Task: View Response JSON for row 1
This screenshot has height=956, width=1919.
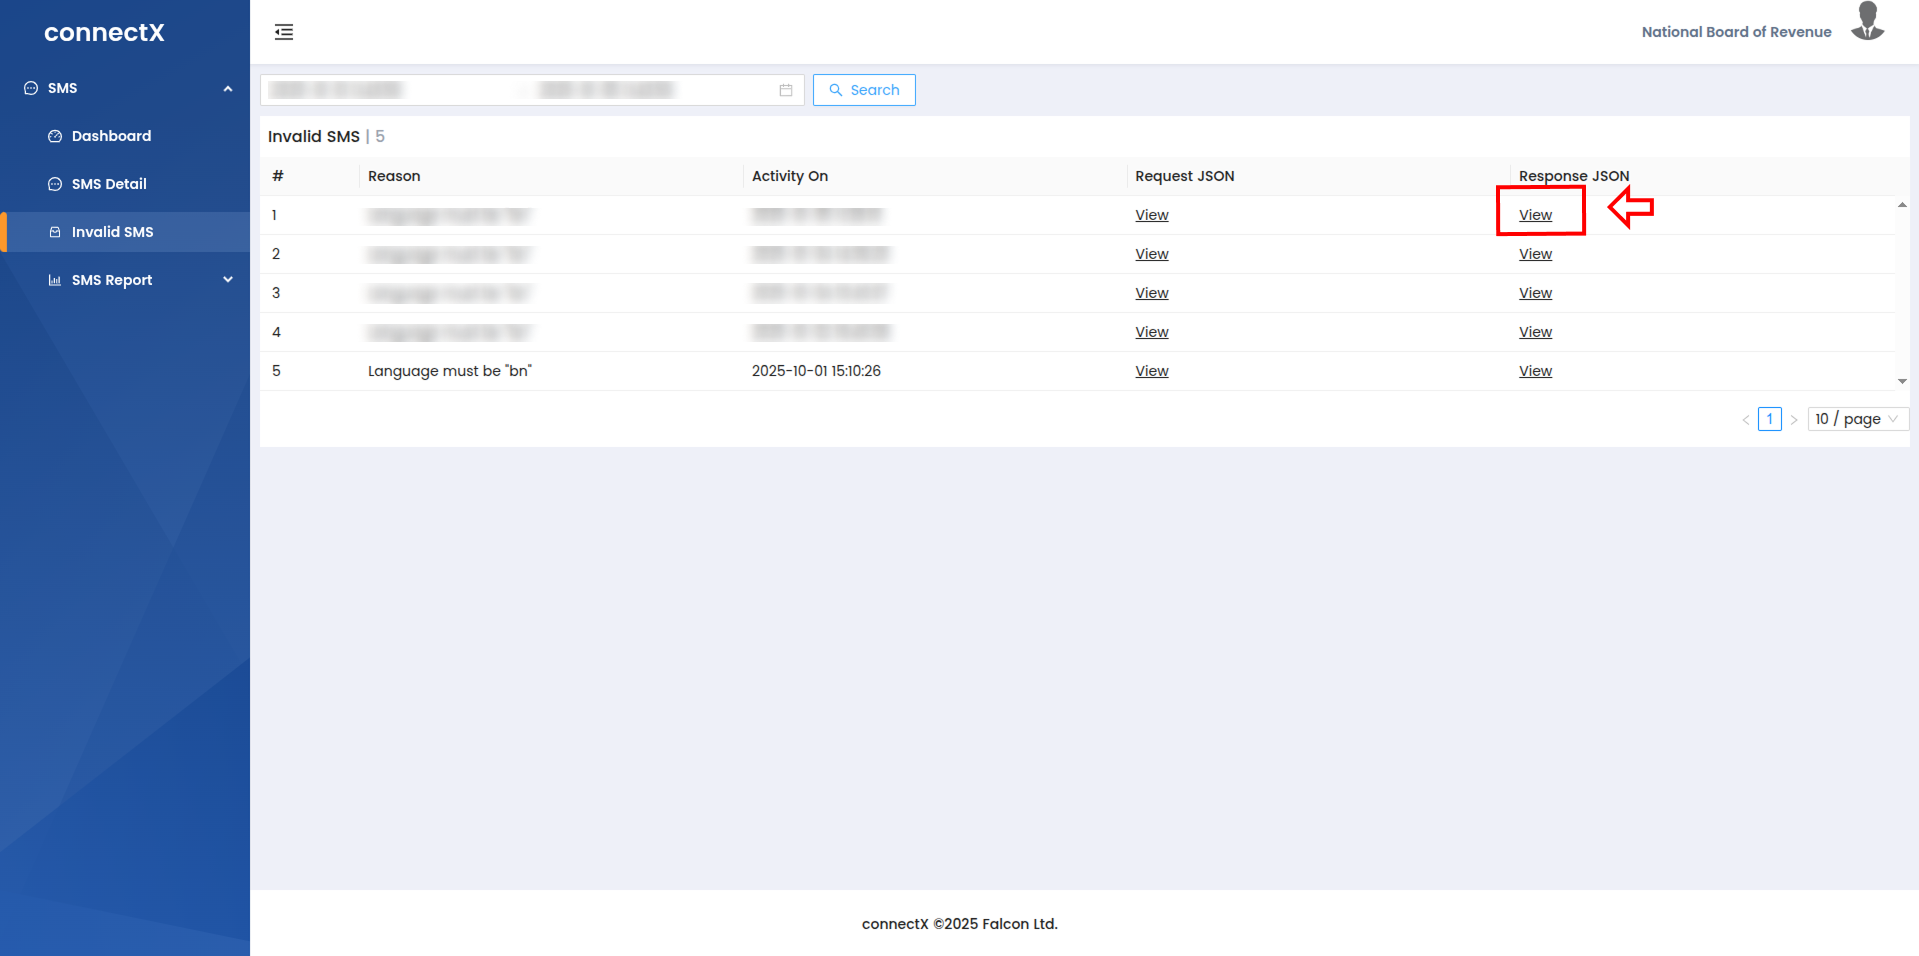Action: point(1535,215)
